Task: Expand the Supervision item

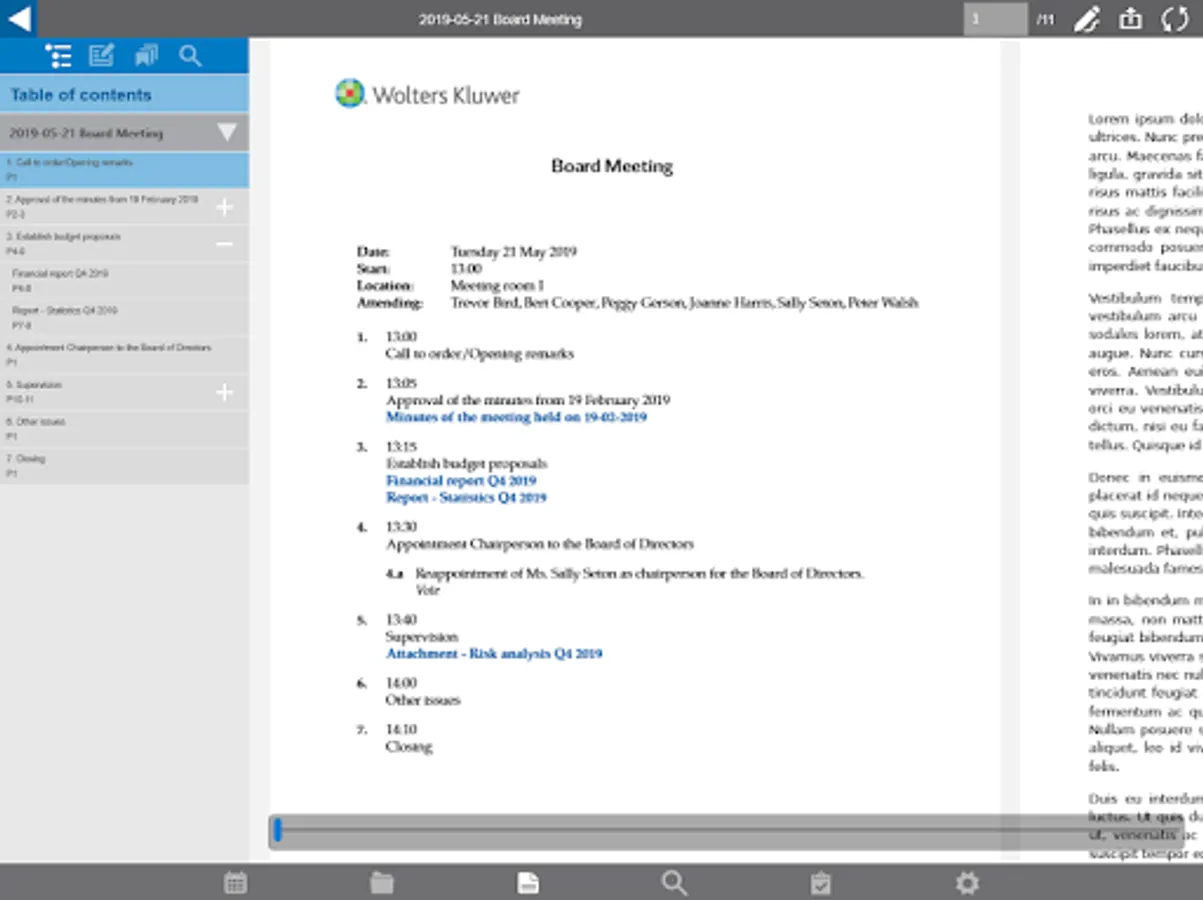Action: pyautogui.click(x=224, y=392)
